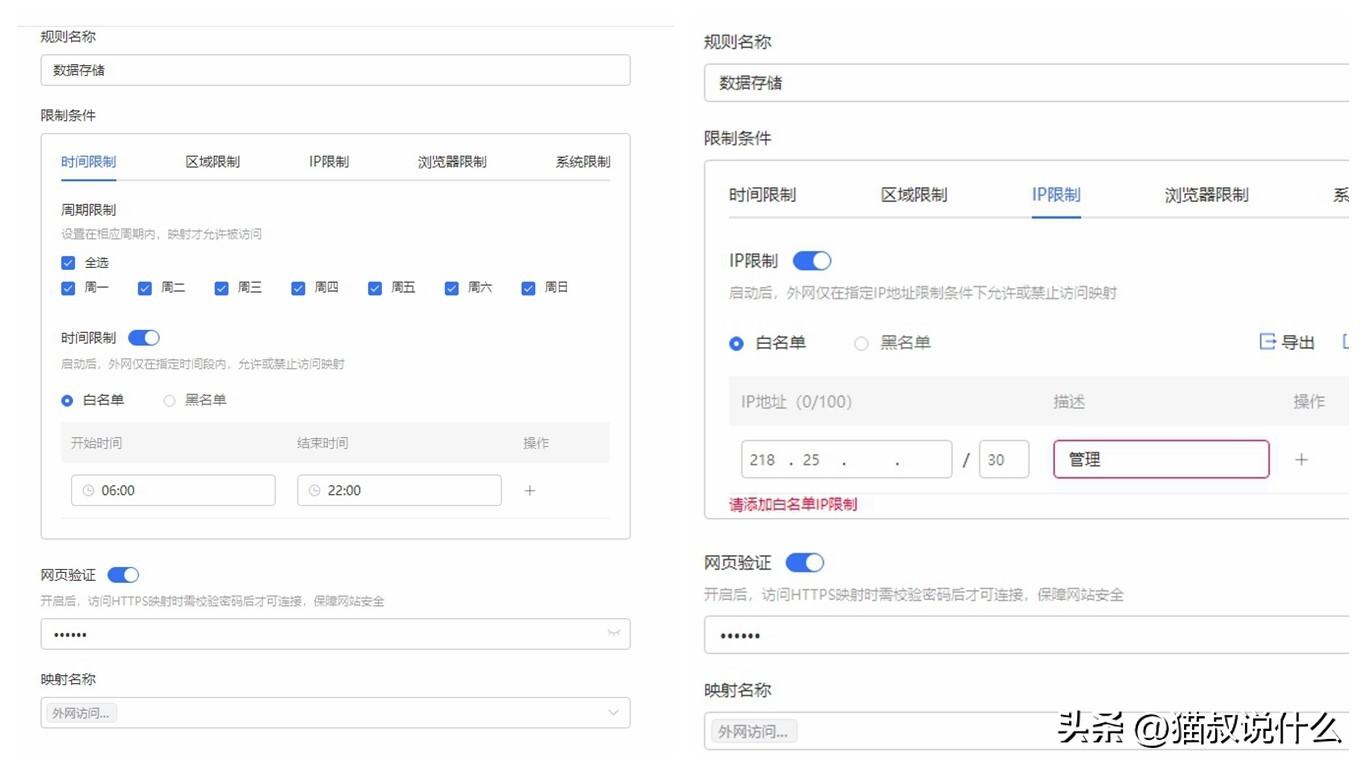Viewport: 1366px width, 768px height.
Task: Uncheck the 全选 select-all checkbox
Action: click(x=68, y=263)
